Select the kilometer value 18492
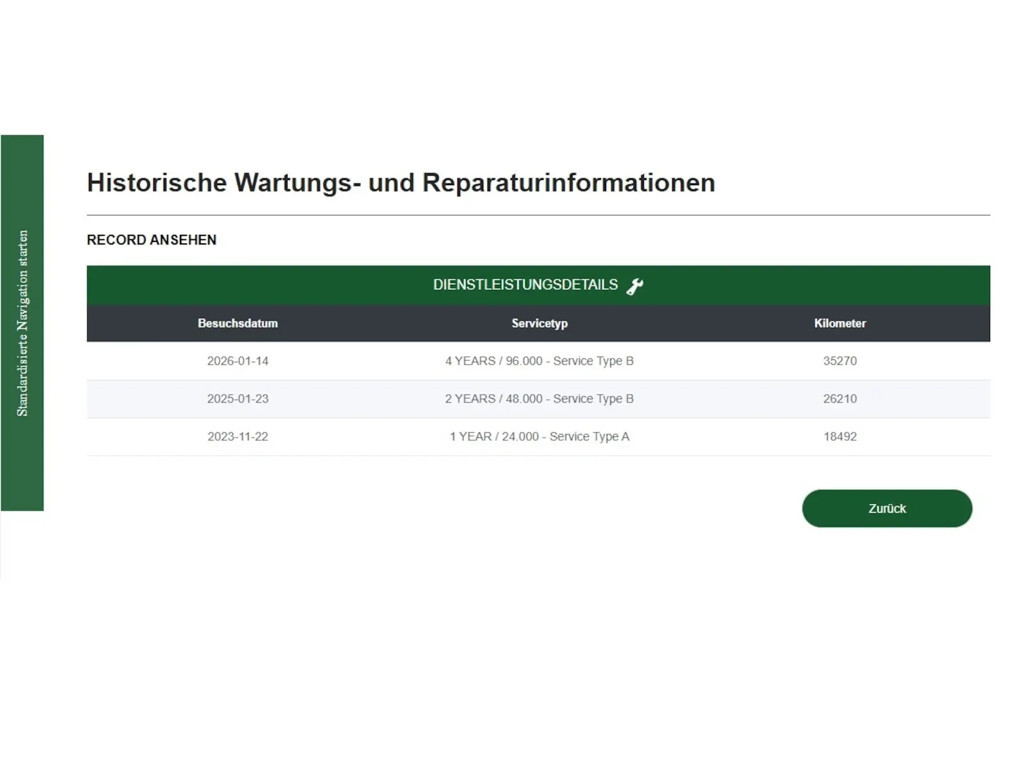Viewport: 1024px width, 768px height. pyautogui.click(x=840, y=437)
